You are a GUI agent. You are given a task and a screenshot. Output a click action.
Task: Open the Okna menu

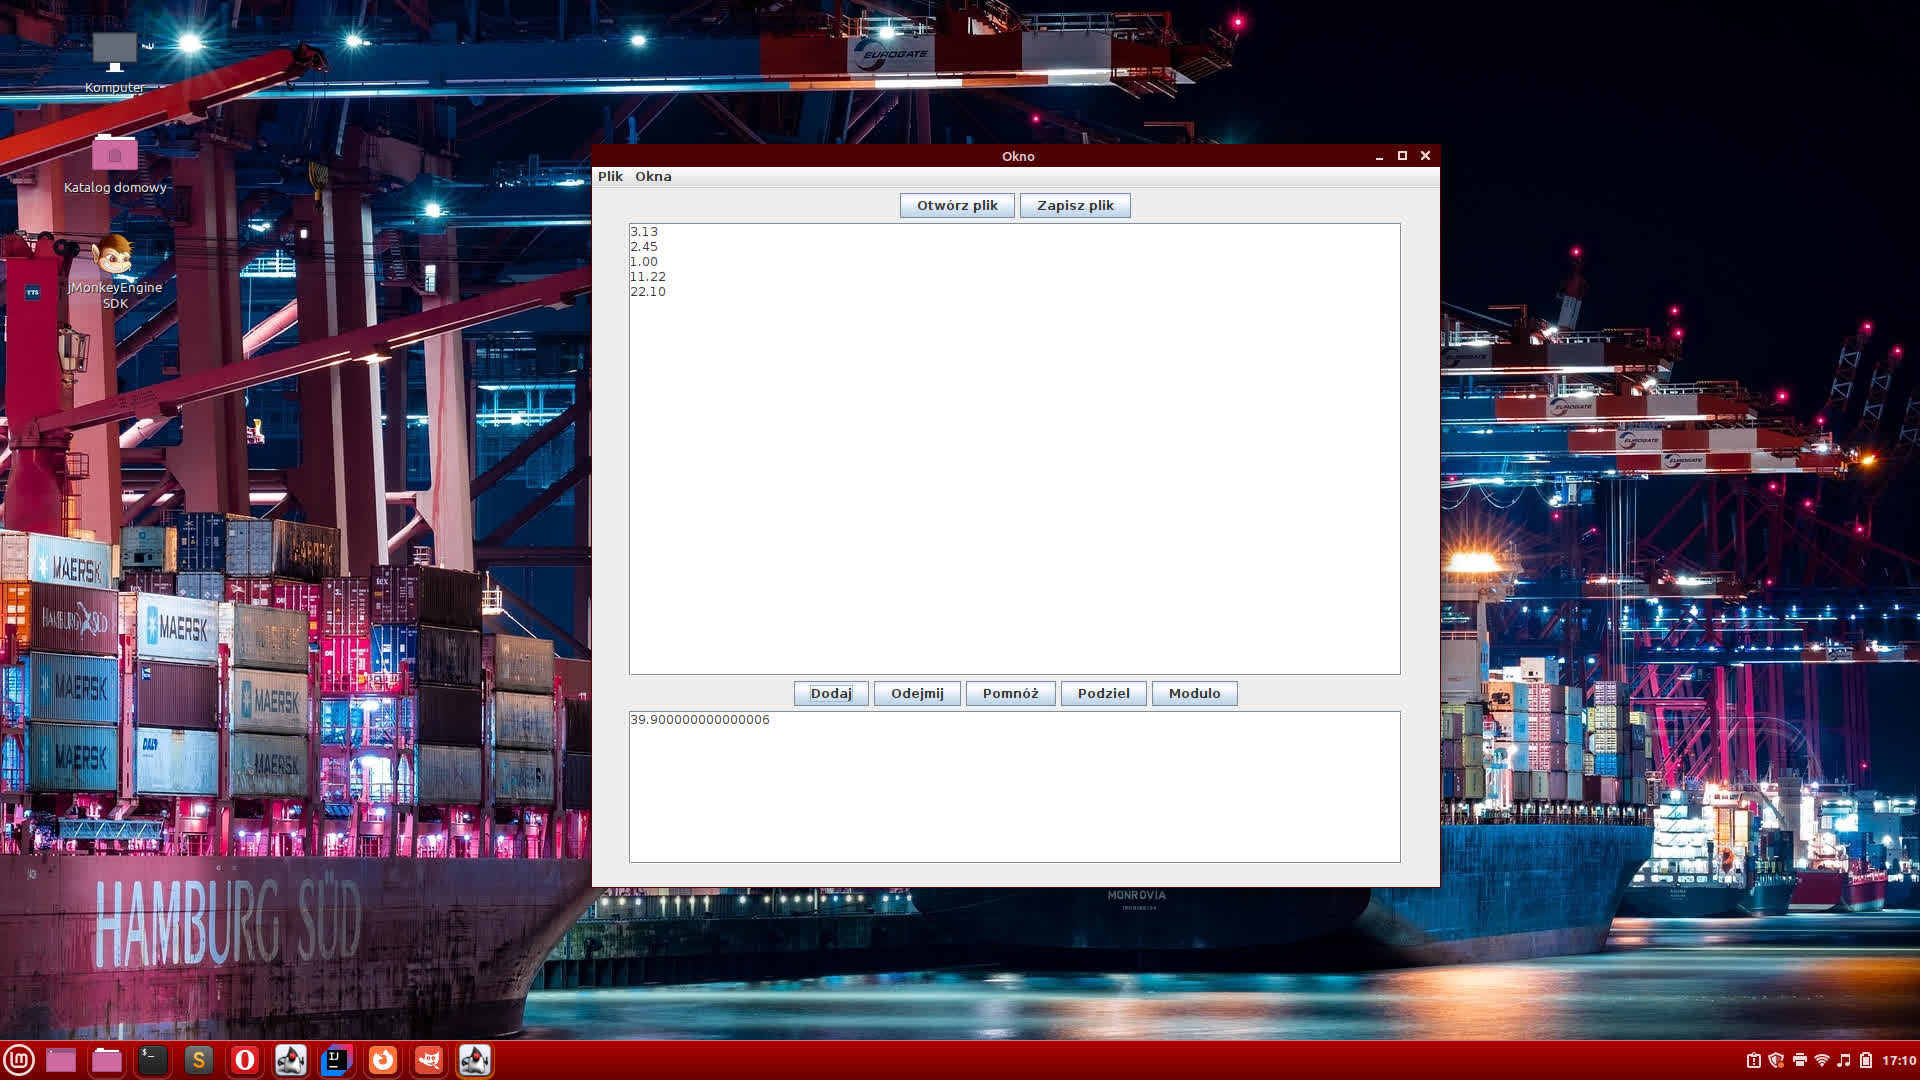click(653, 176)
